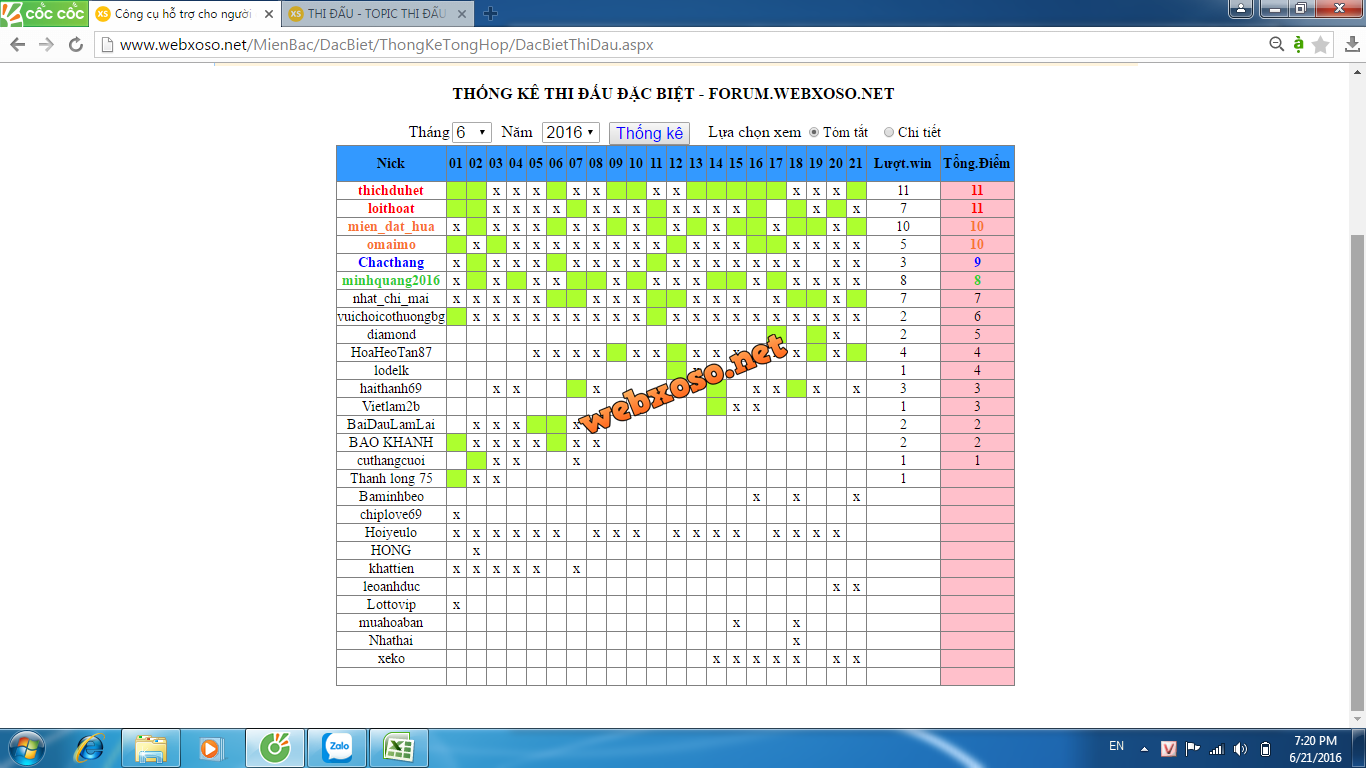
Task: Bookmark this page with the star
Action: pos(1321,45)
